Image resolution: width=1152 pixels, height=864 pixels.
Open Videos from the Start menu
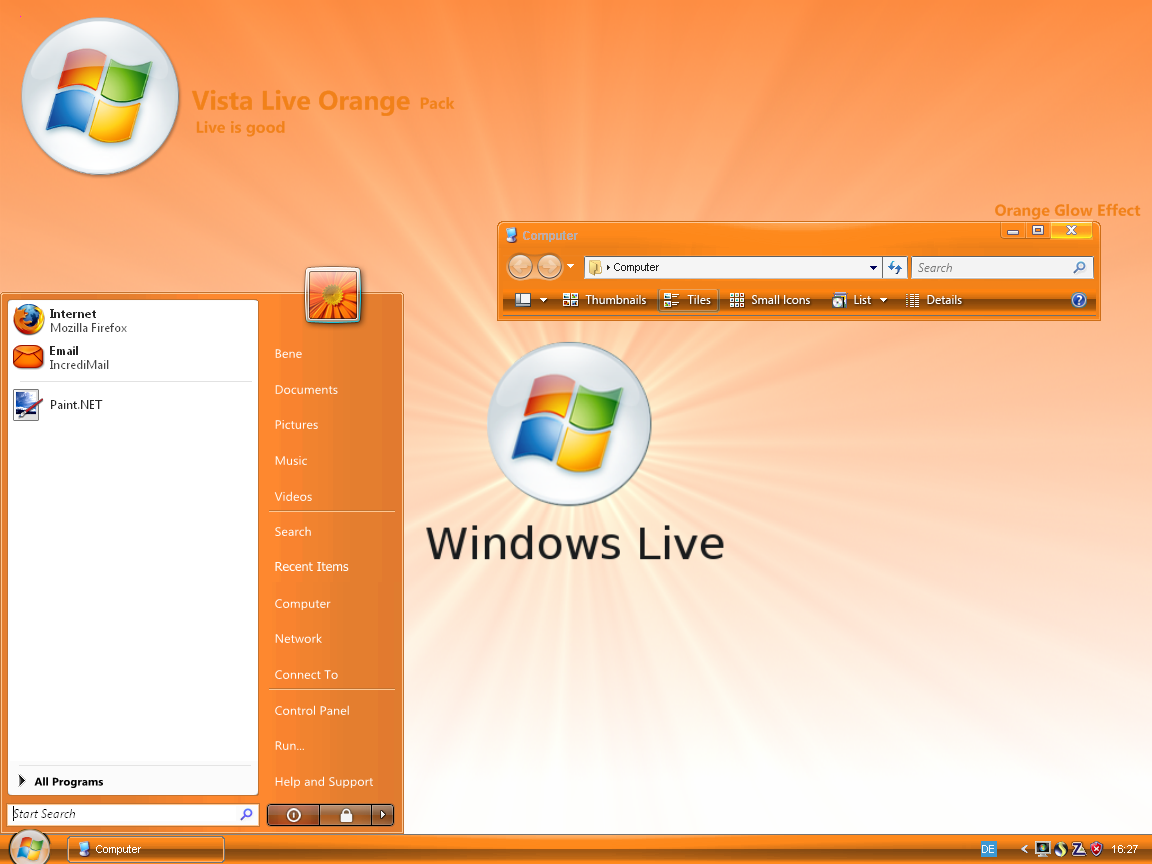pos(293,497)
